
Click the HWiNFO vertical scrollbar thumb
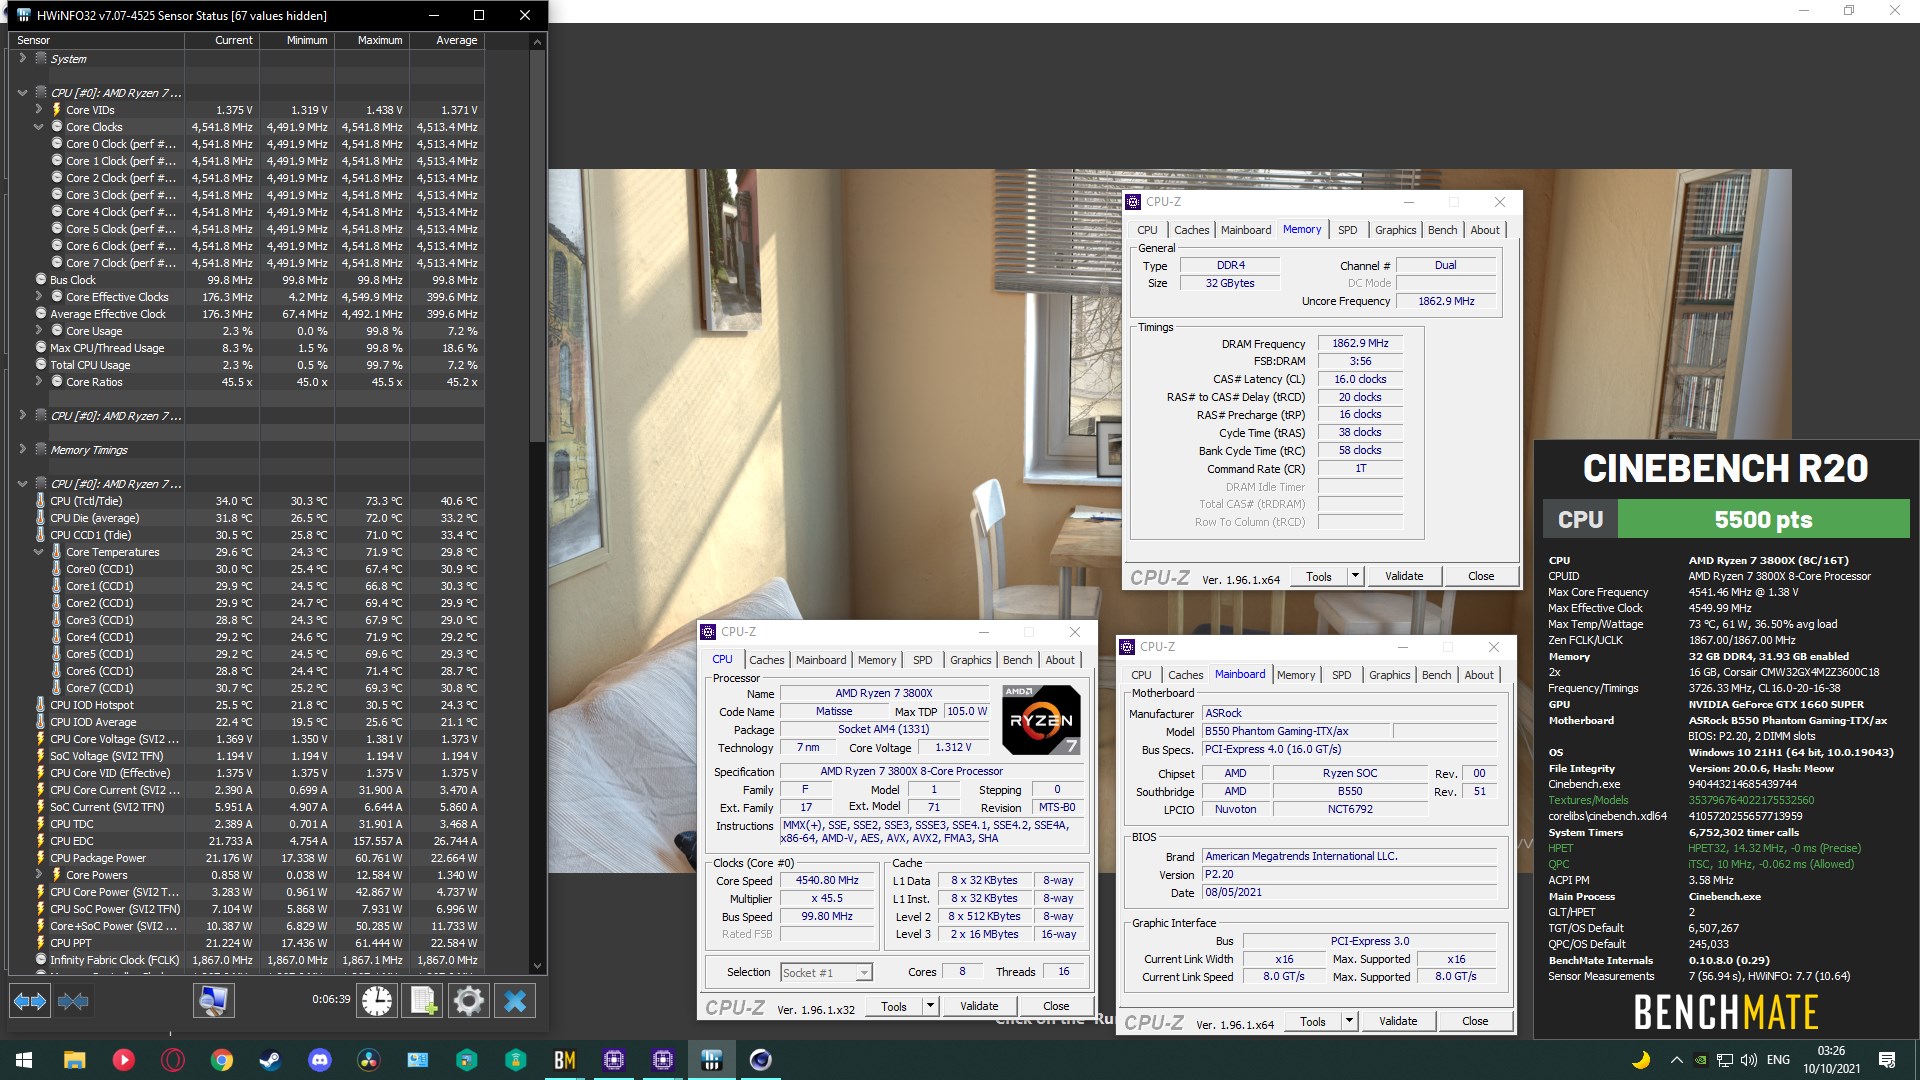click(x=537, y=245)
